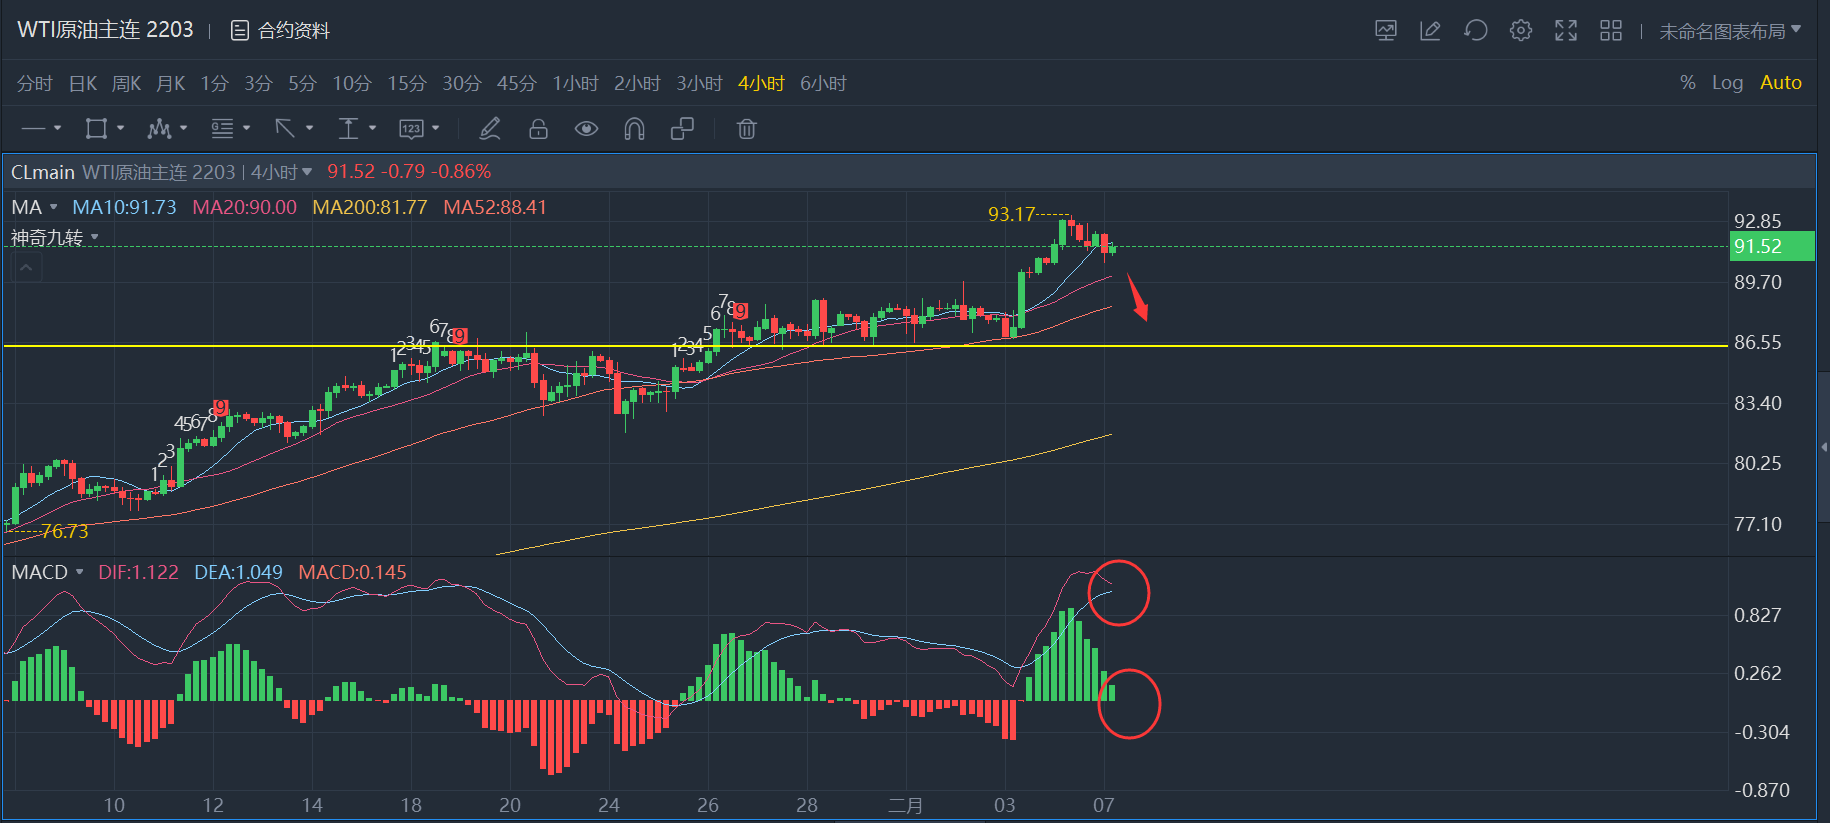Image resolution: width=1830 pixels, height=823 pixels.
Task: Delete drawings with the trash icon
Action: click(747, 129)
